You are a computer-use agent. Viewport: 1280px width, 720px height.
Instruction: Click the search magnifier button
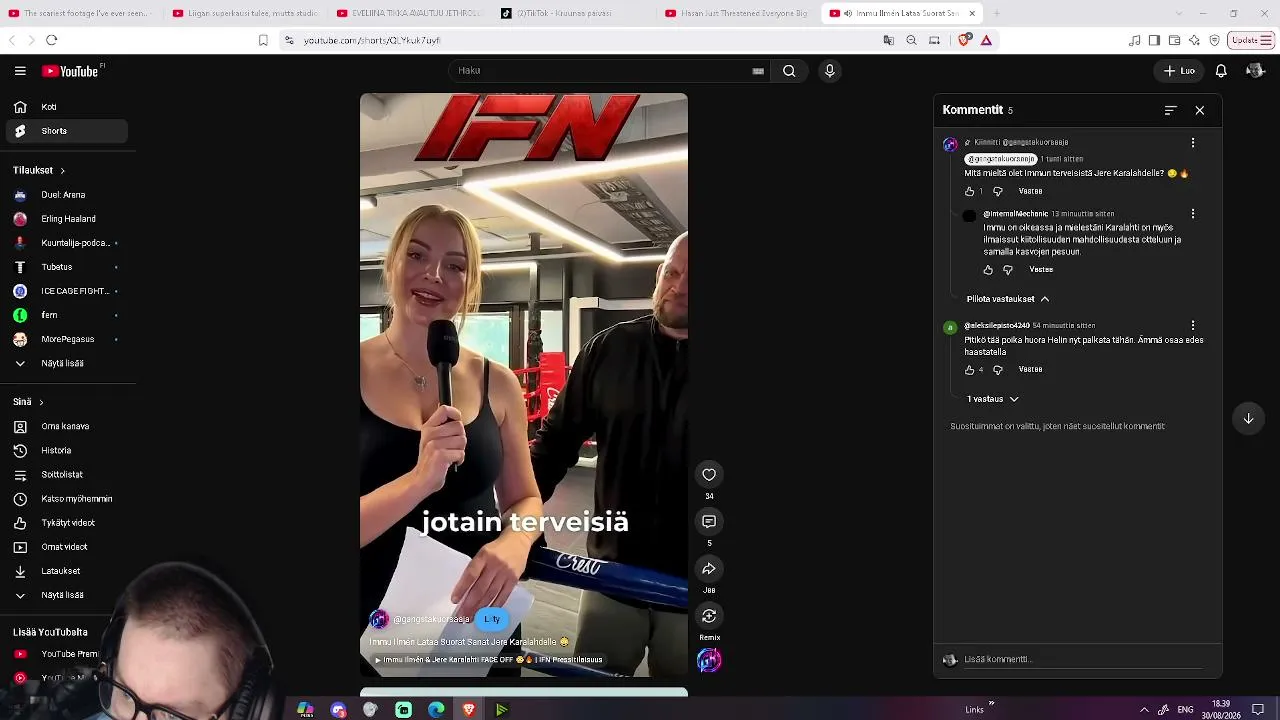tap(789, 71)
